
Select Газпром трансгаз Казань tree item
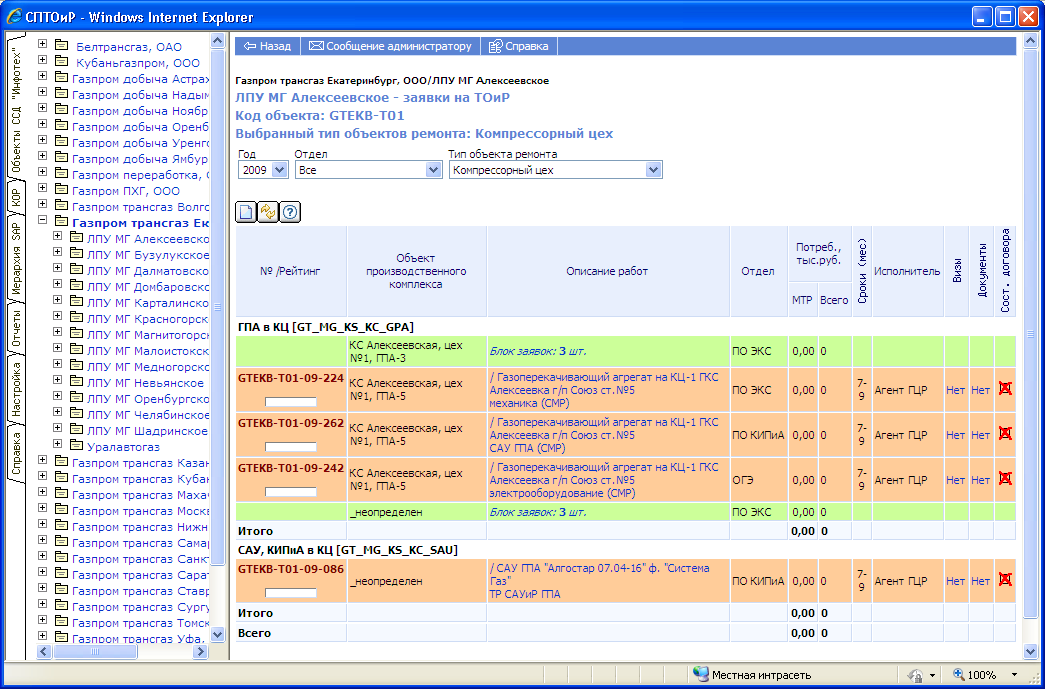(140, 462)
